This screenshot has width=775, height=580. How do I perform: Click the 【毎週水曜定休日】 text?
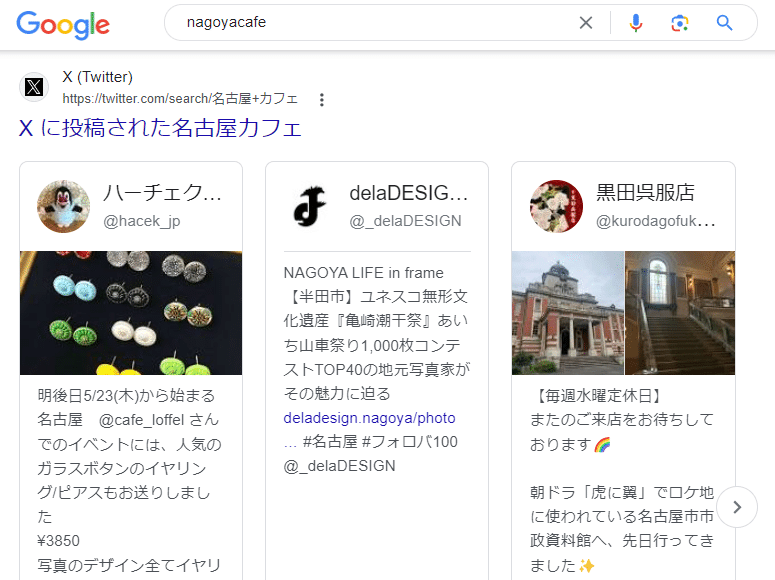click(598, 396)
